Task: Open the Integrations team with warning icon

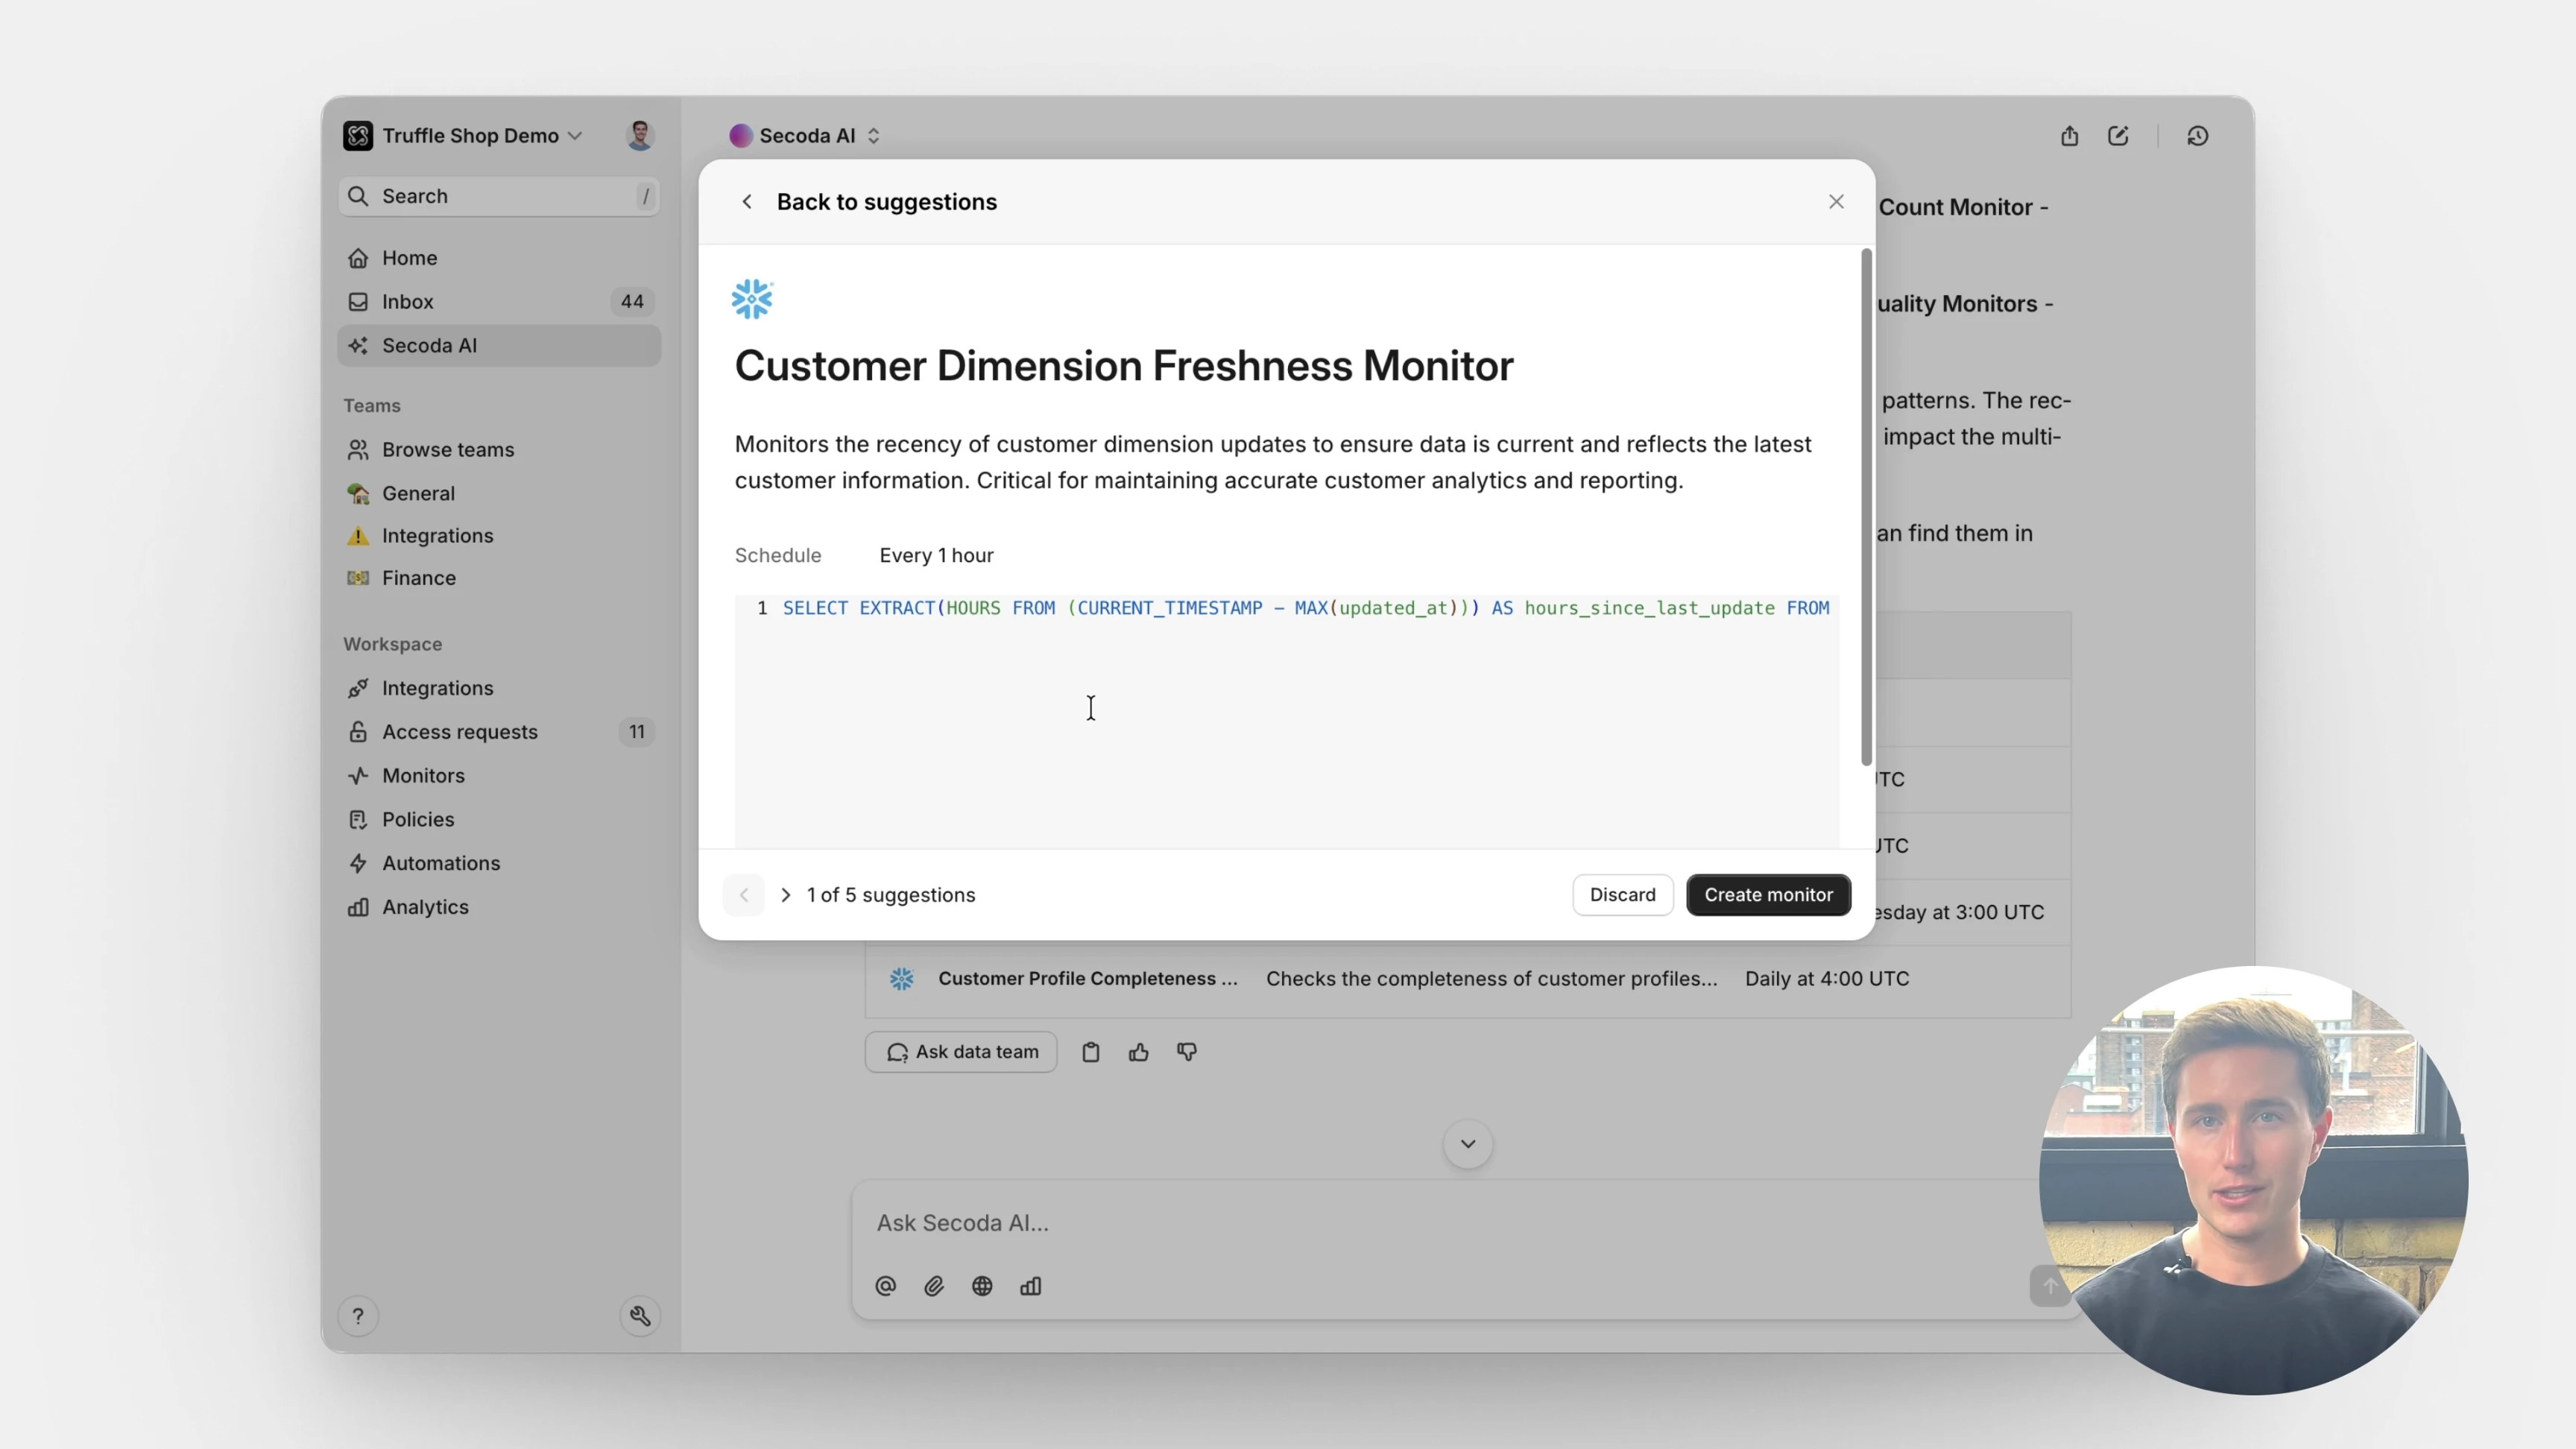Action: pos(499,536)
